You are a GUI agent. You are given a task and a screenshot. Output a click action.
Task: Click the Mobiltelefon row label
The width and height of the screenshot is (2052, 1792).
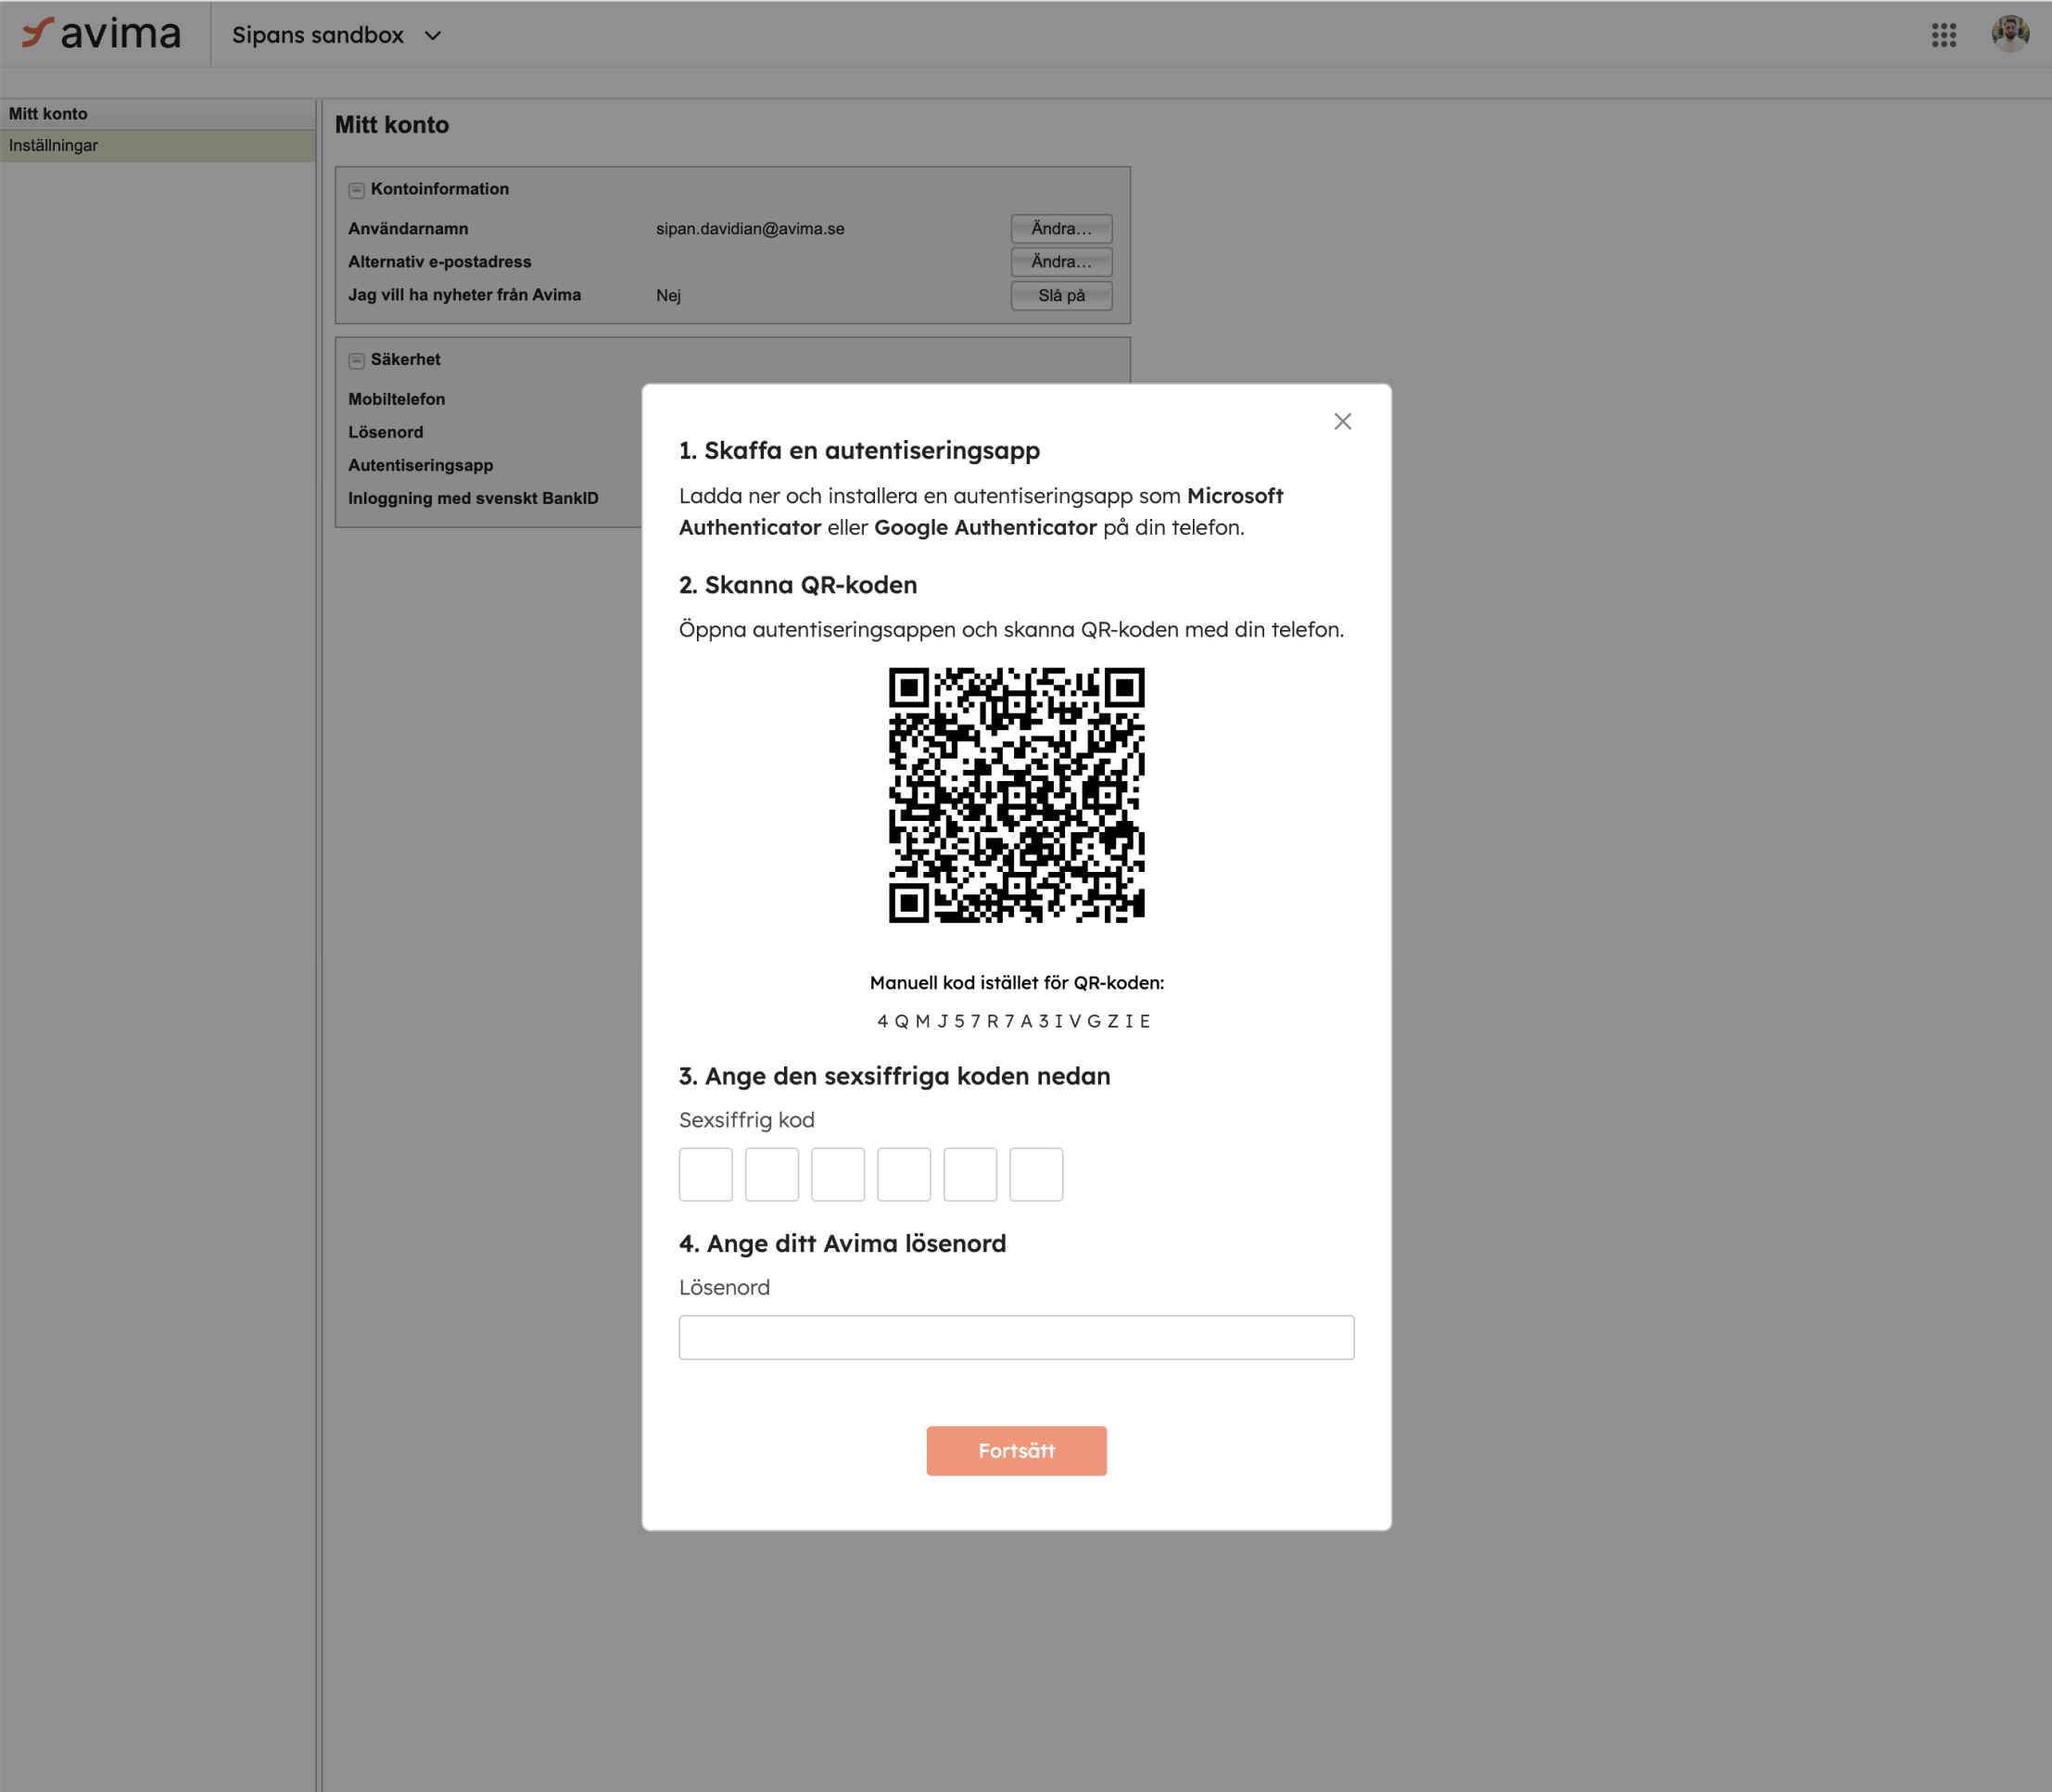396,398
